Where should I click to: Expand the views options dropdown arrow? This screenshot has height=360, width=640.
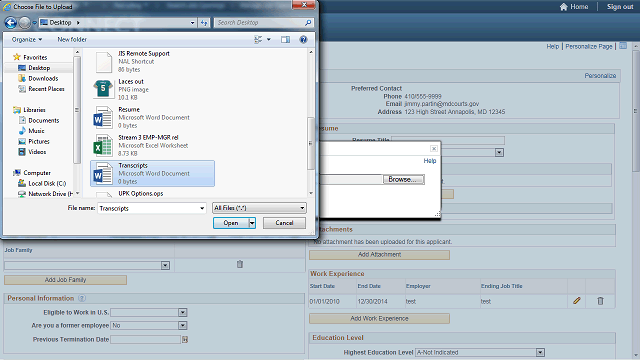pyautogui.click(x=269, y=40)
